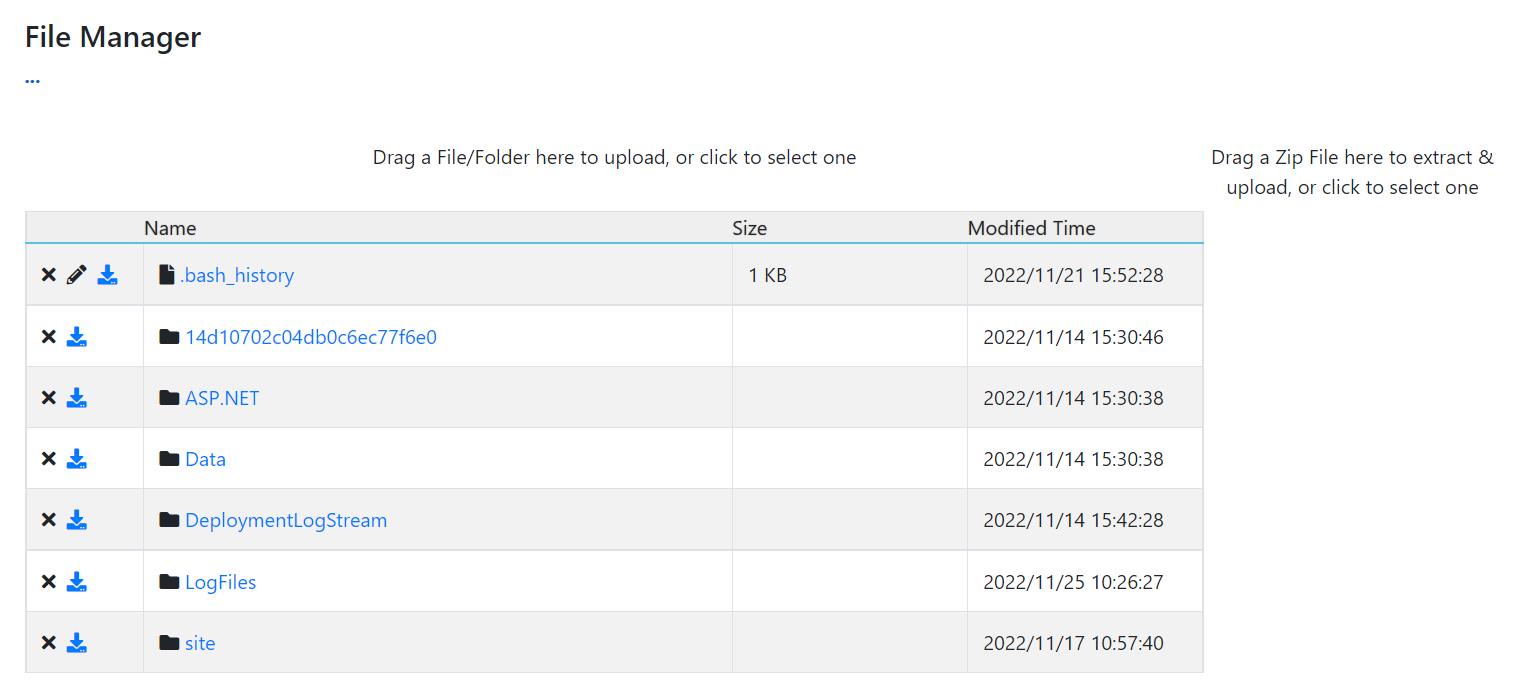
Task: Delete the ASP.NET folder
Action: pos(48,398)
